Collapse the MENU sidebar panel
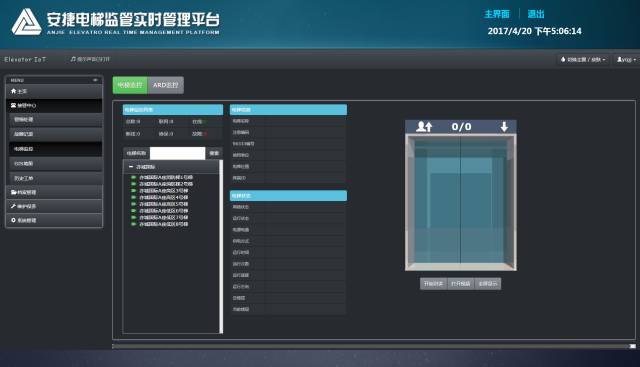 (x=96, y=80)
